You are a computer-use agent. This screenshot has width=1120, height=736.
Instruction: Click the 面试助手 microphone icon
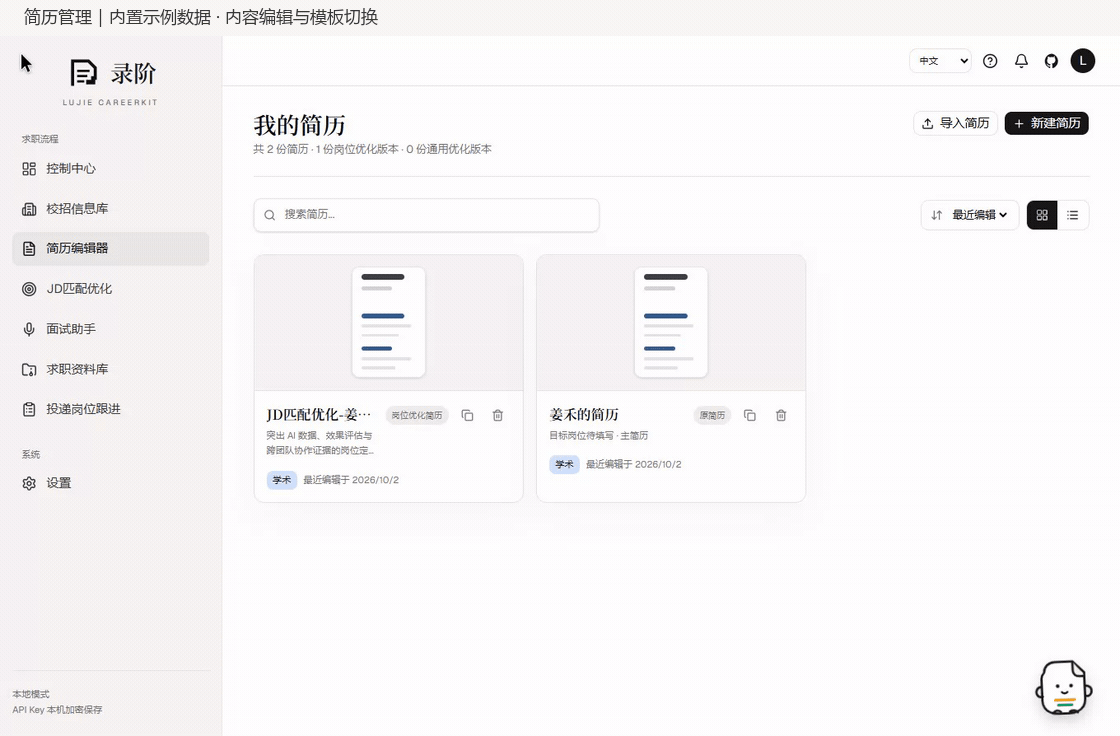(29, 329)
